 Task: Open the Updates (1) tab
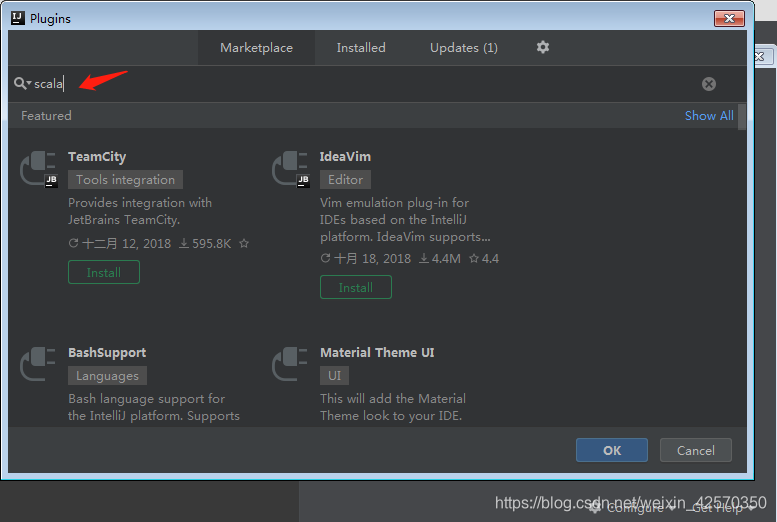[464, 48]
